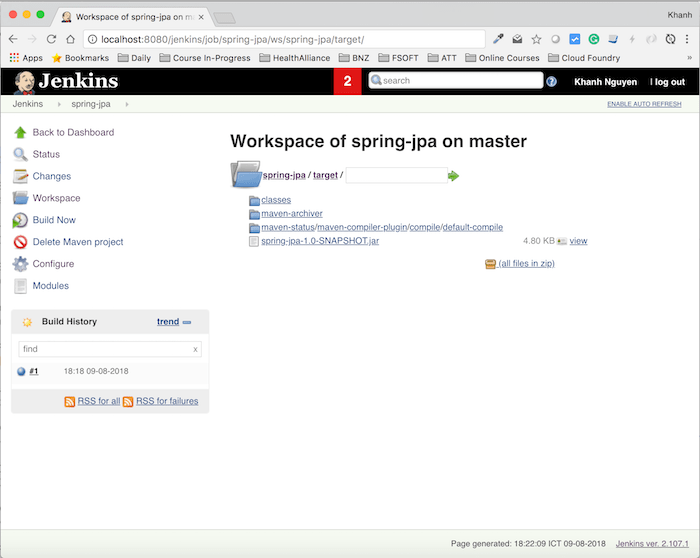The height and width of the screenshot is (558, 700).
Task: Click the large workspace folder icon
Action: [246, 175]
